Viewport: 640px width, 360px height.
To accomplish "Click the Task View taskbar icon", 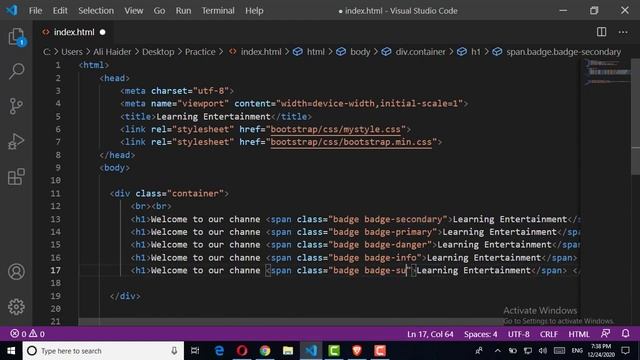I will pyautogui.click(x=195, y=351).
